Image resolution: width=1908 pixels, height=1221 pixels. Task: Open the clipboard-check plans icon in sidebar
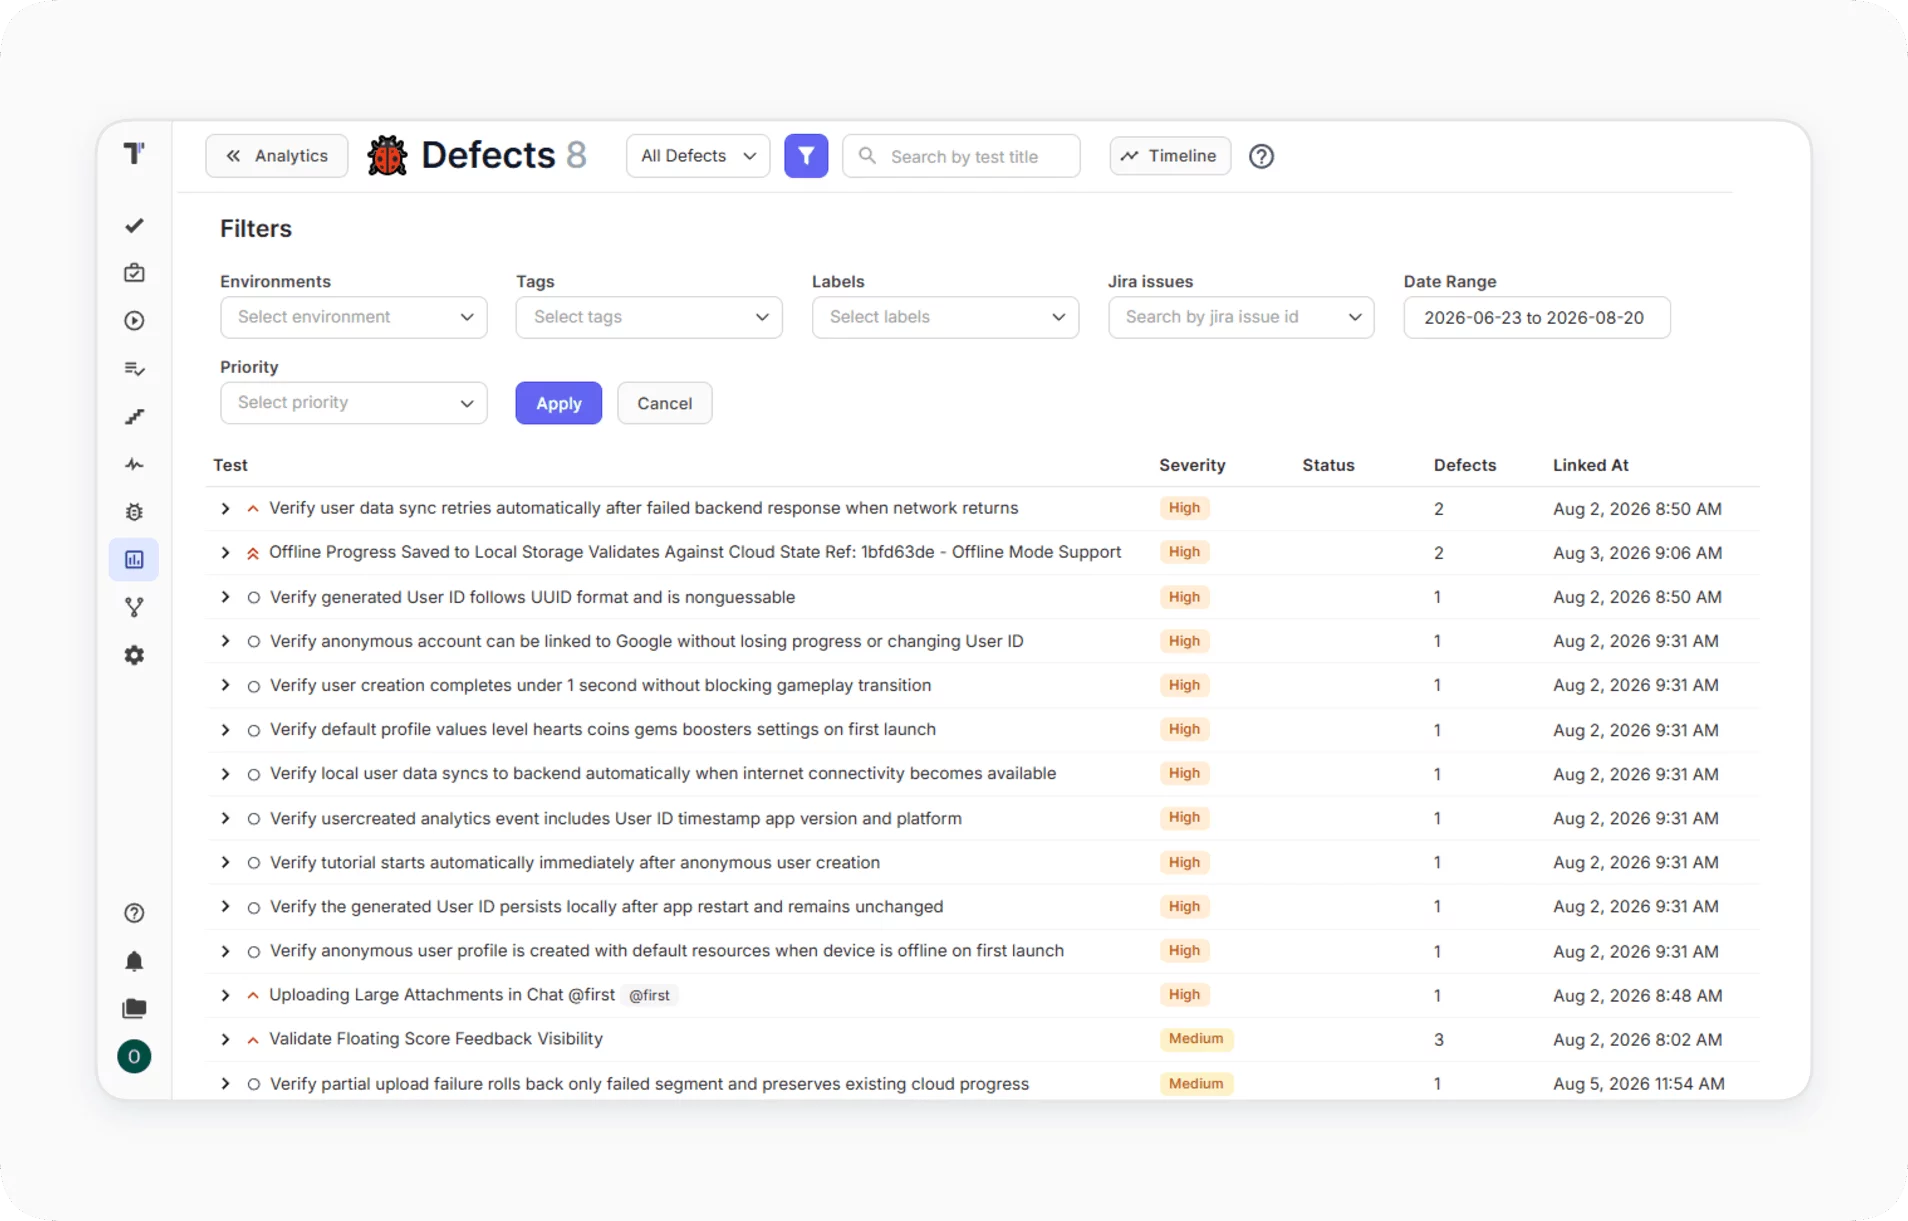click(134, 273)
